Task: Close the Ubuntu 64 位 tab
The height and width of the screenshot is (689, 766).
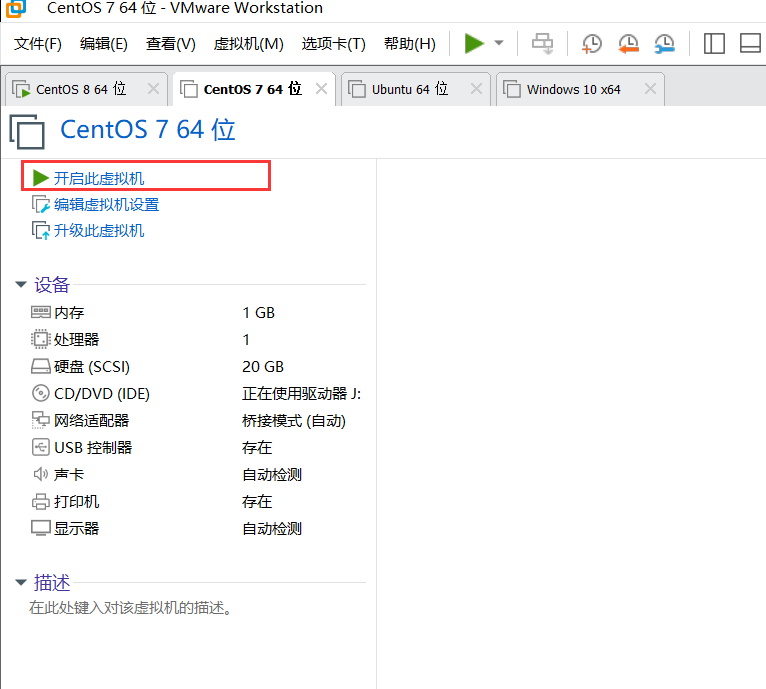Action: [476, 89]
